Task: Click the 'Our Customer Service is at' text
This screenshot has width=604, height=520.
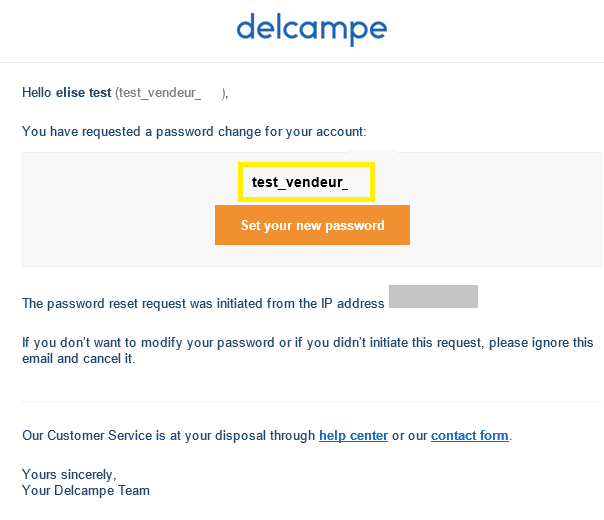Action: tap(168, 436)
